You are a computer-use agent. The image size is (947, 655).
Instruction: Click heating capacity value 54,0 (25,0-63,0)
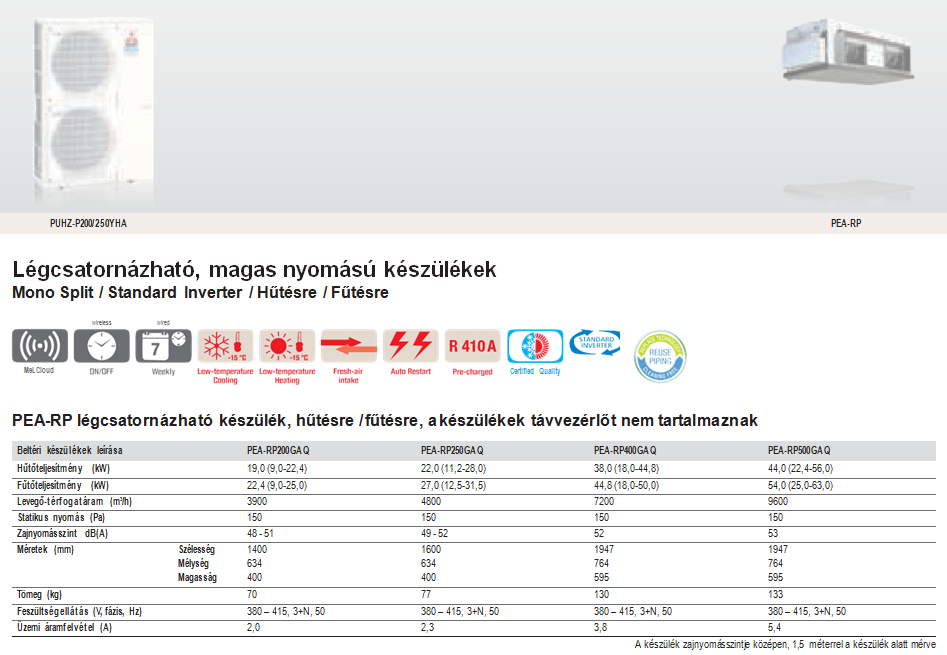point(800,485)
